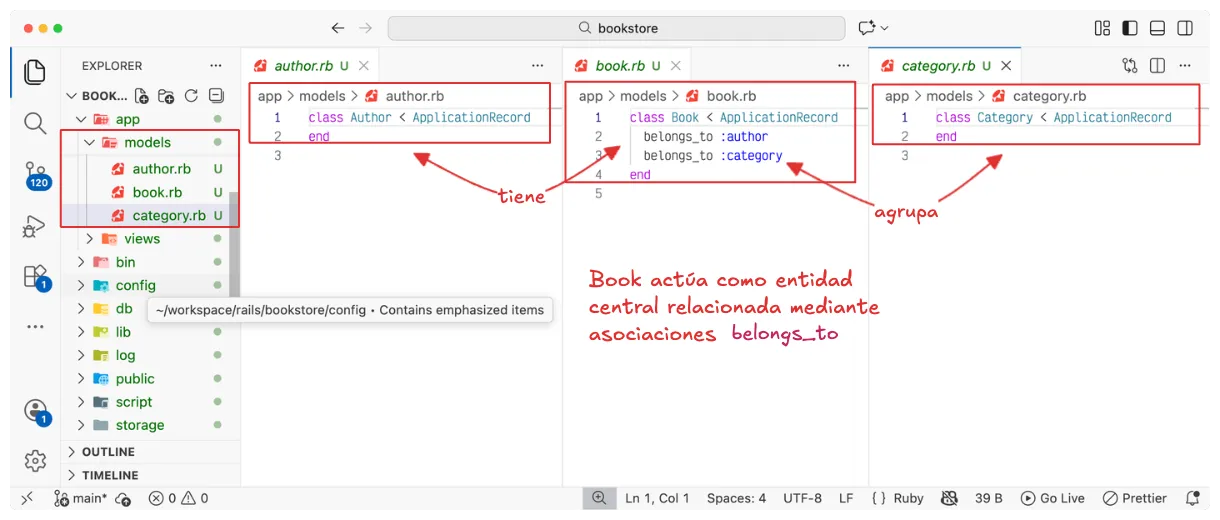1220x520 pixels.
Task: Open the Extensions view
Action: (x=35, y=276)
